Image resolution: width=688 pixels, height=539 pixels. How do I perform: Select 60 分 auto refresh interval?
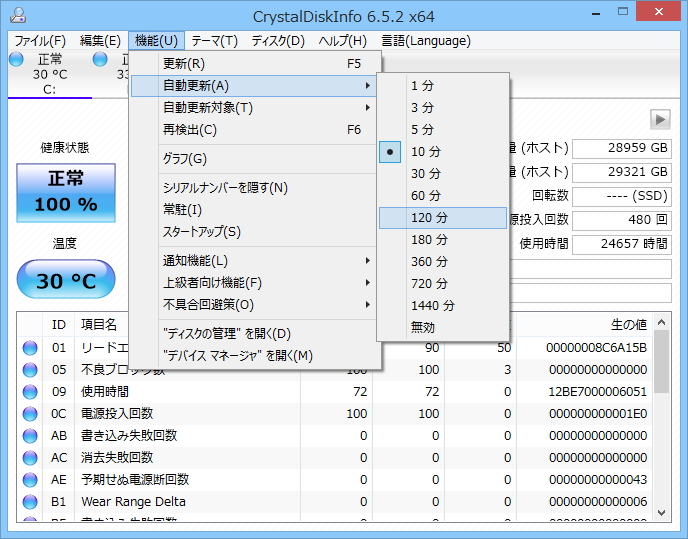point(443,196)
